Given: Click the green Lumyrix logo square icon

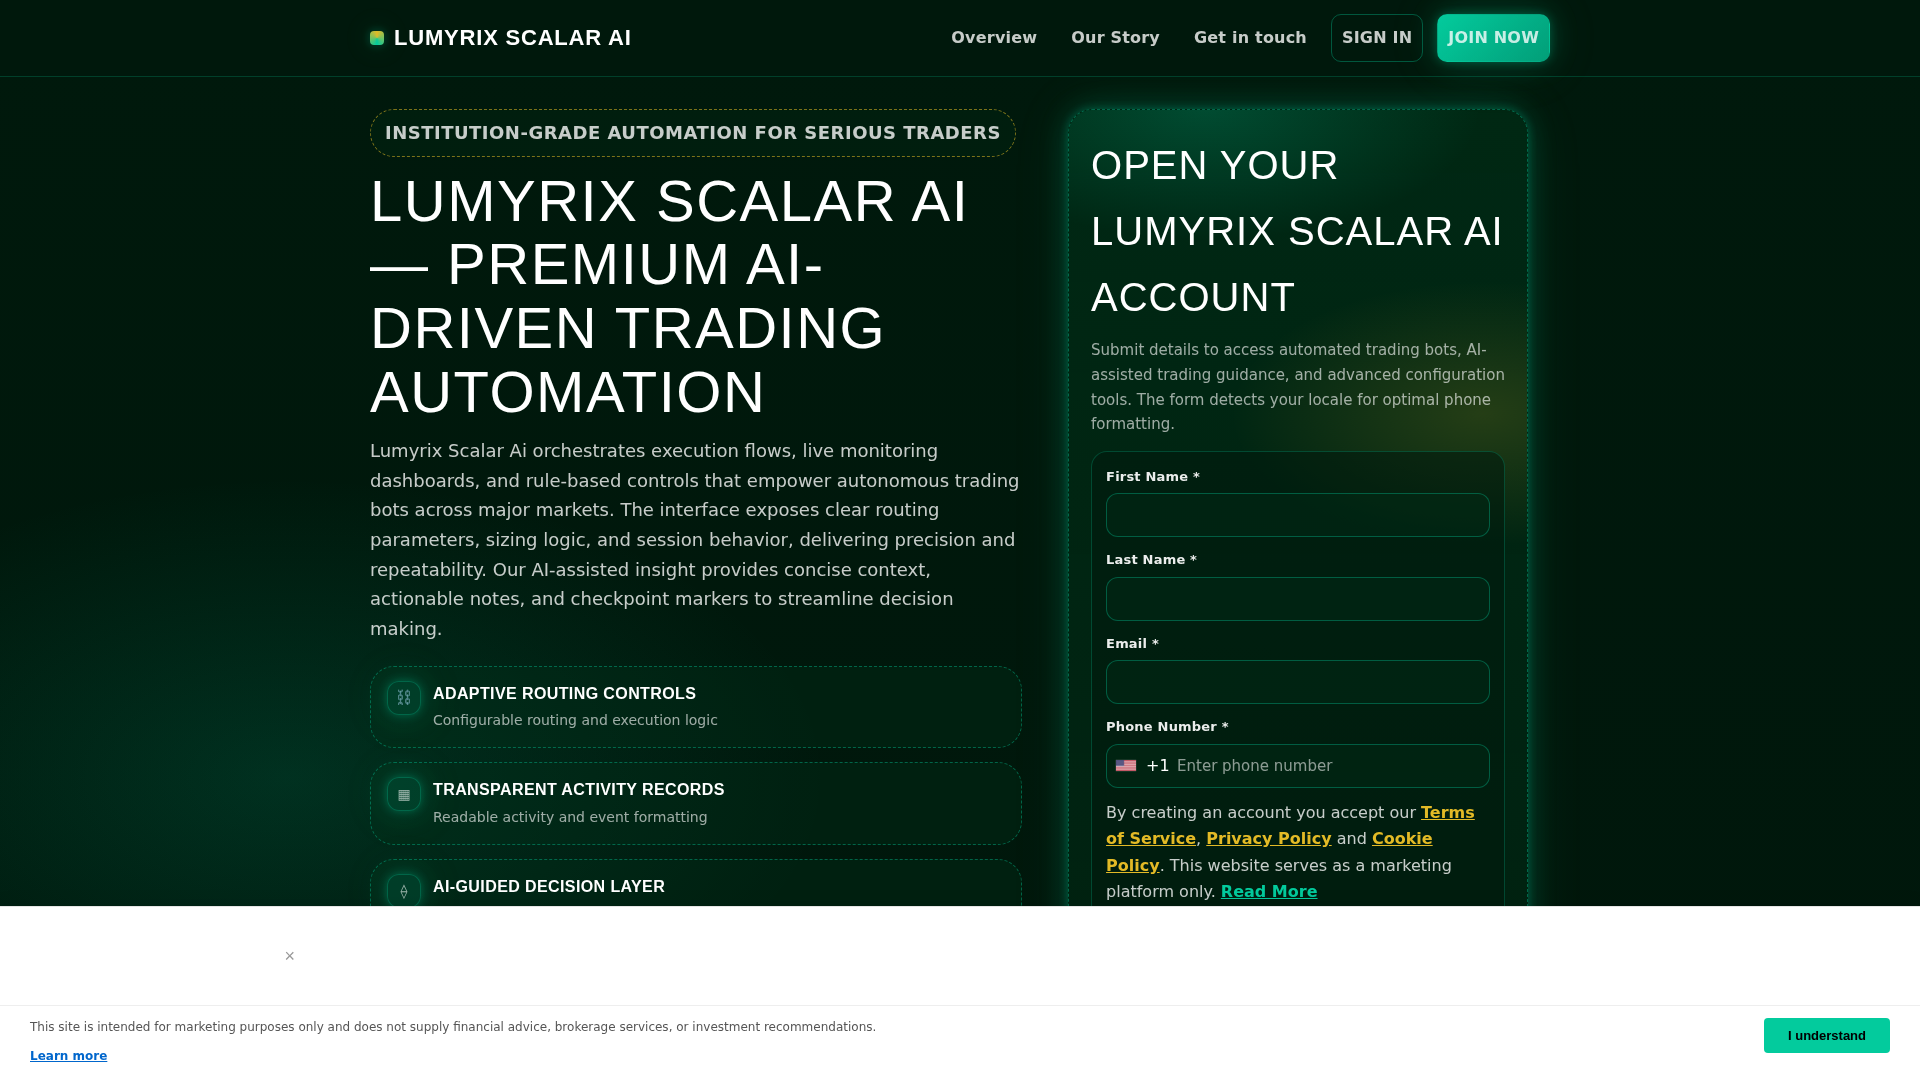Looking at the screenshot, I should [x=377, y=38].
